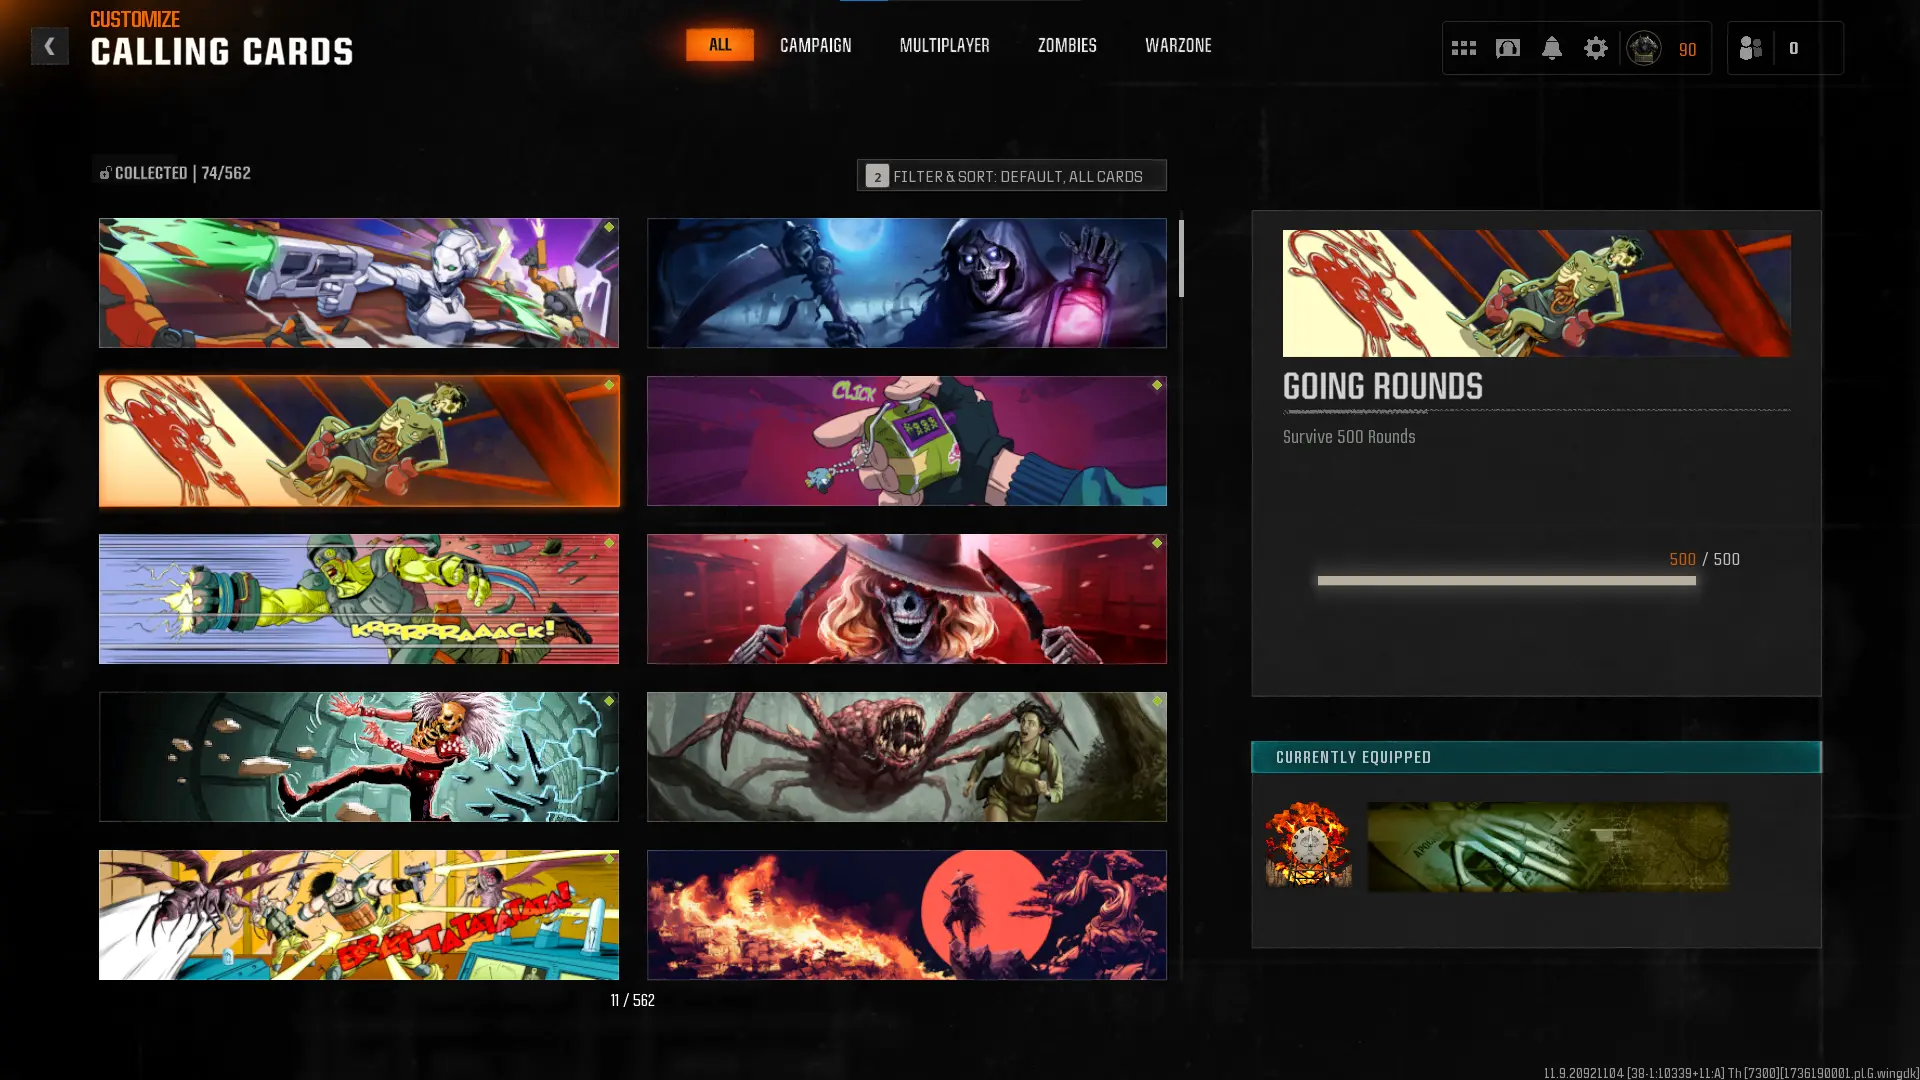Open the Warzone tab
1920x1080 pixels.
[1177, 46]
